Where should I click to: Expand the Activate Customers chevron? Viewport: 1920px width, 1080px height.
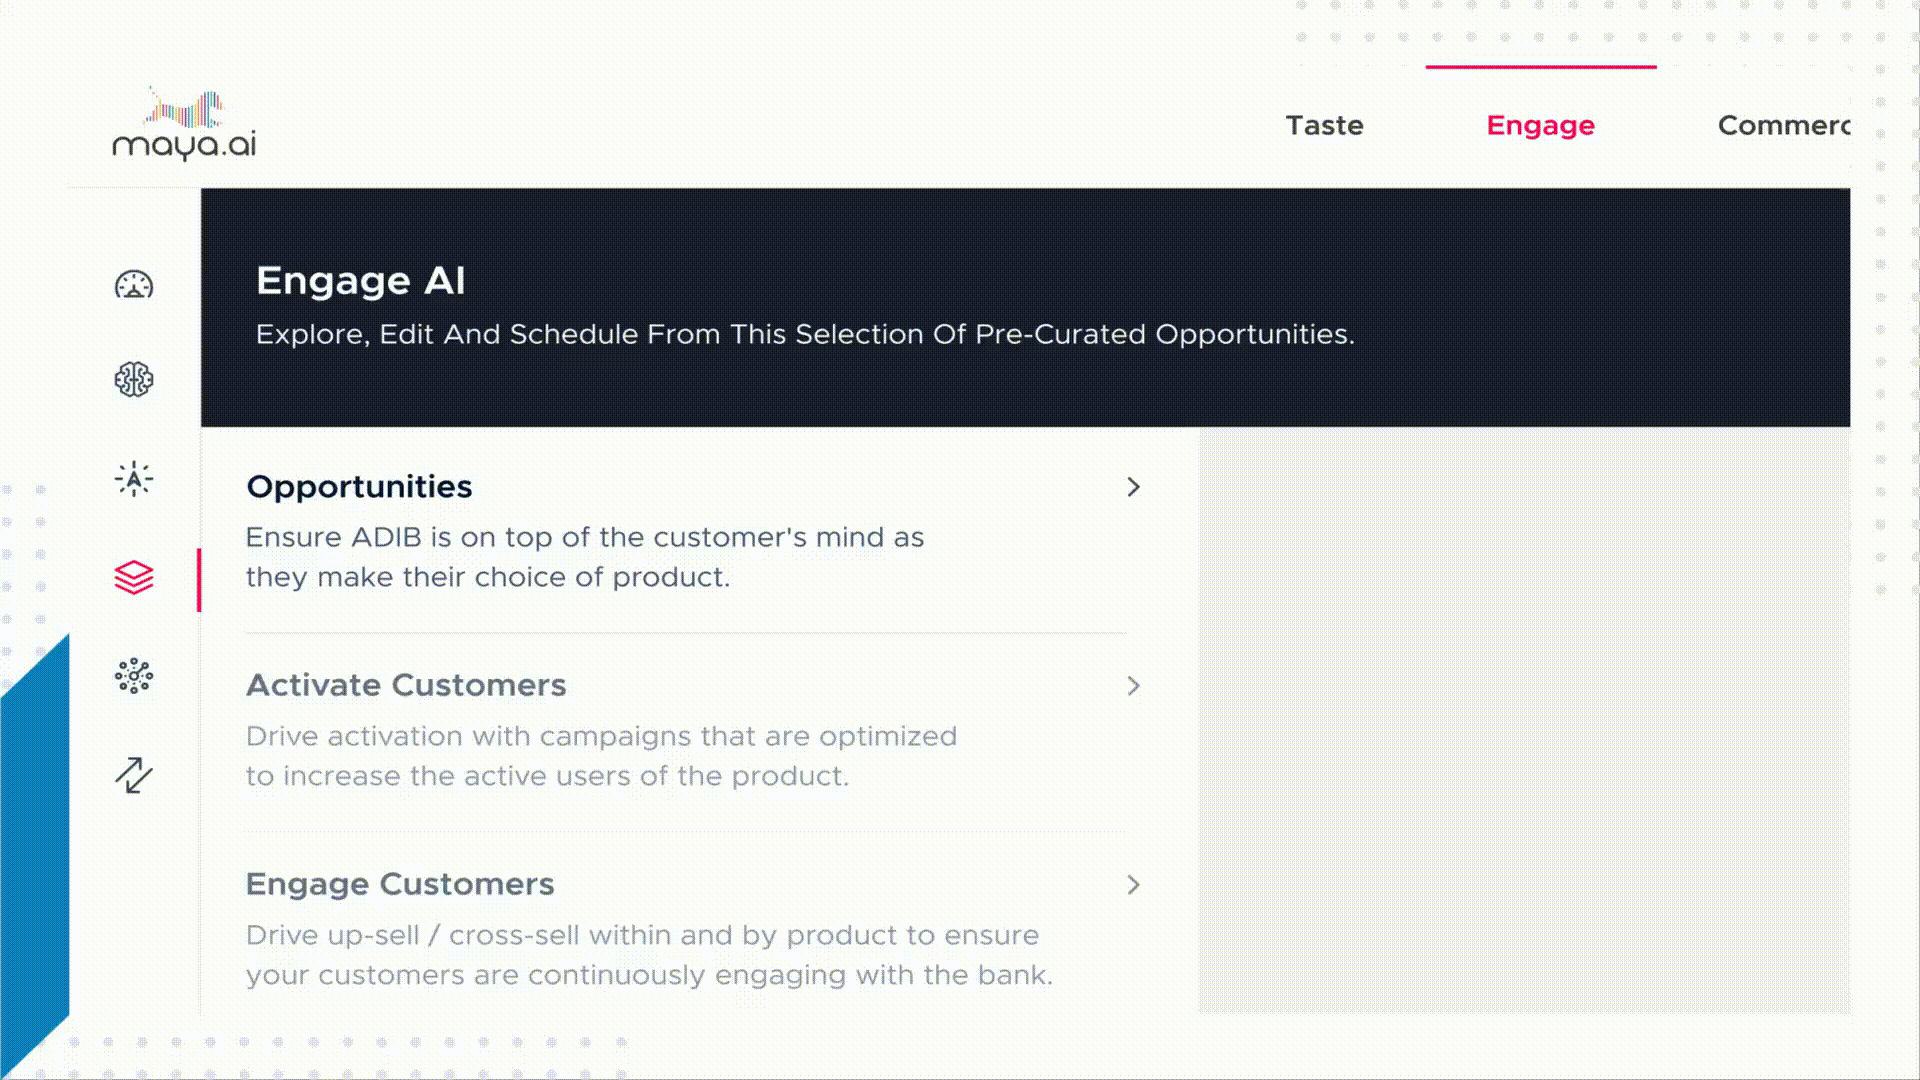(1133, 686)
